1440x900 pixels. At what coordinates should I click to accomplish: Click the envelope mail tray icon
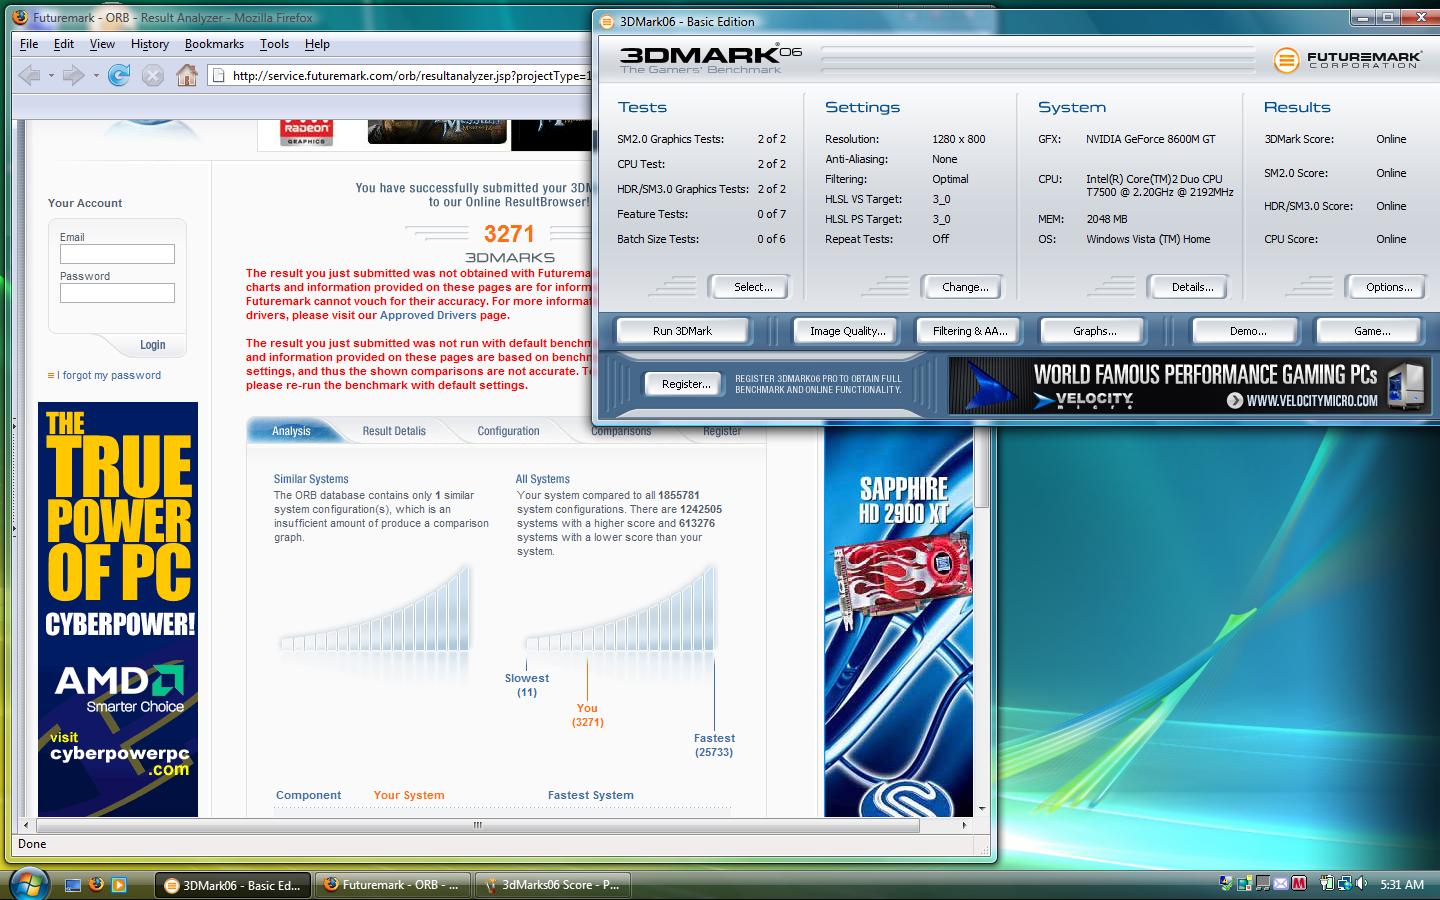coord(1281,884)
